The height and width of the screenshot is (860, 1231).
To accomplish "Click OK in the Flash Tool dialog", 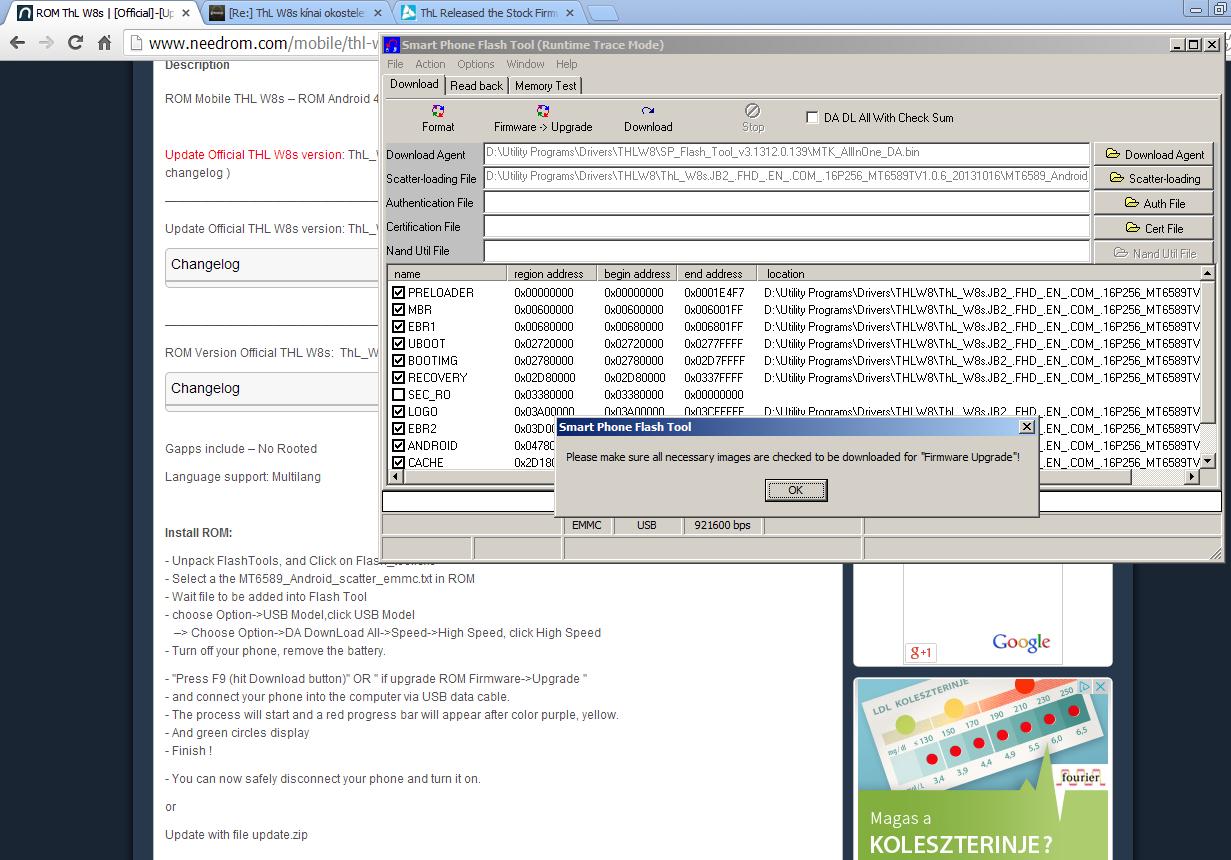I will (x=796, y=490).
